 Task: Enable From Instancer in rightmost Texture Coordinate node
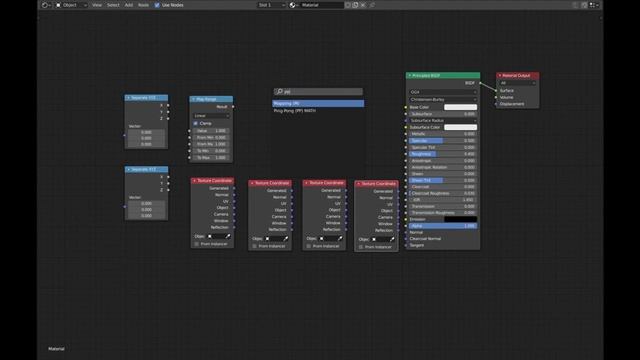coord(361,247)
